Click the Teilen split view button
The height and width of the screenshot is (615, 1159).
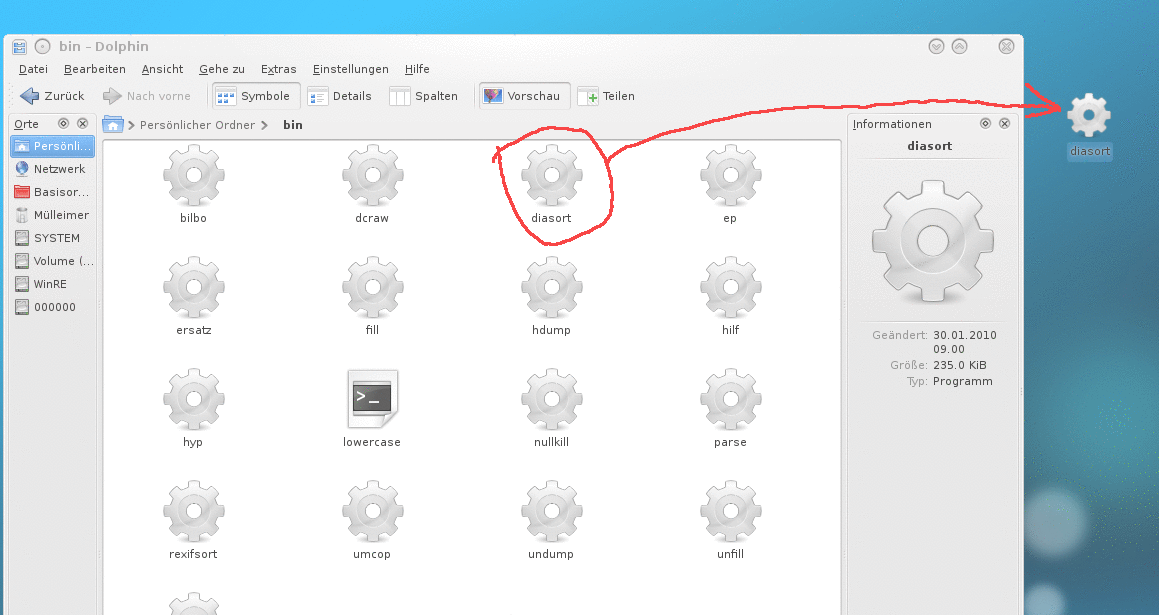click(606, 96)
